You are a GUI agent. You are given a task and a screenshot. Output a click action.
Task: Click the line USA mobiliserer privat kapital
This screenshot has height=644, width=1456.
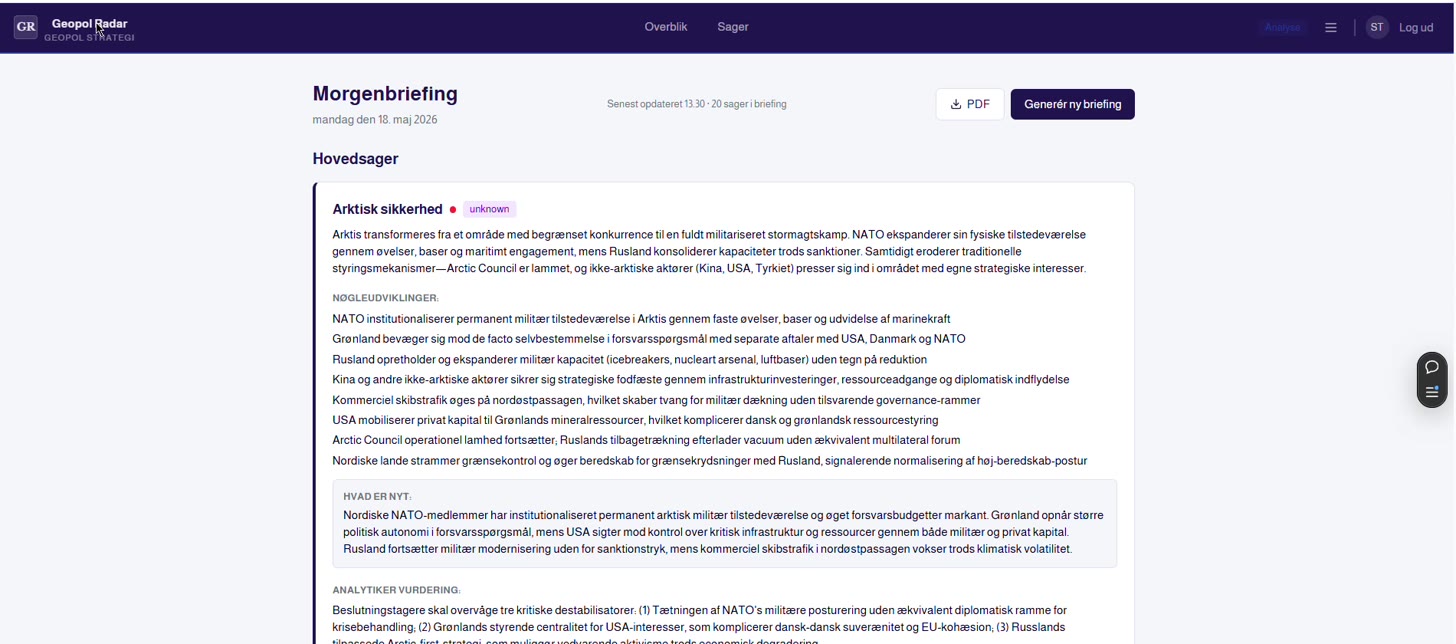pyautogui.click(x=635, y=420)
